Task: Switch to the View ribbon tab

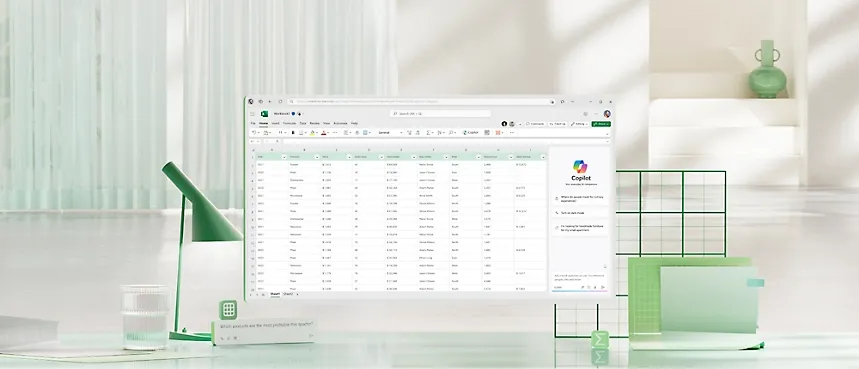Action: coord(327,123)
